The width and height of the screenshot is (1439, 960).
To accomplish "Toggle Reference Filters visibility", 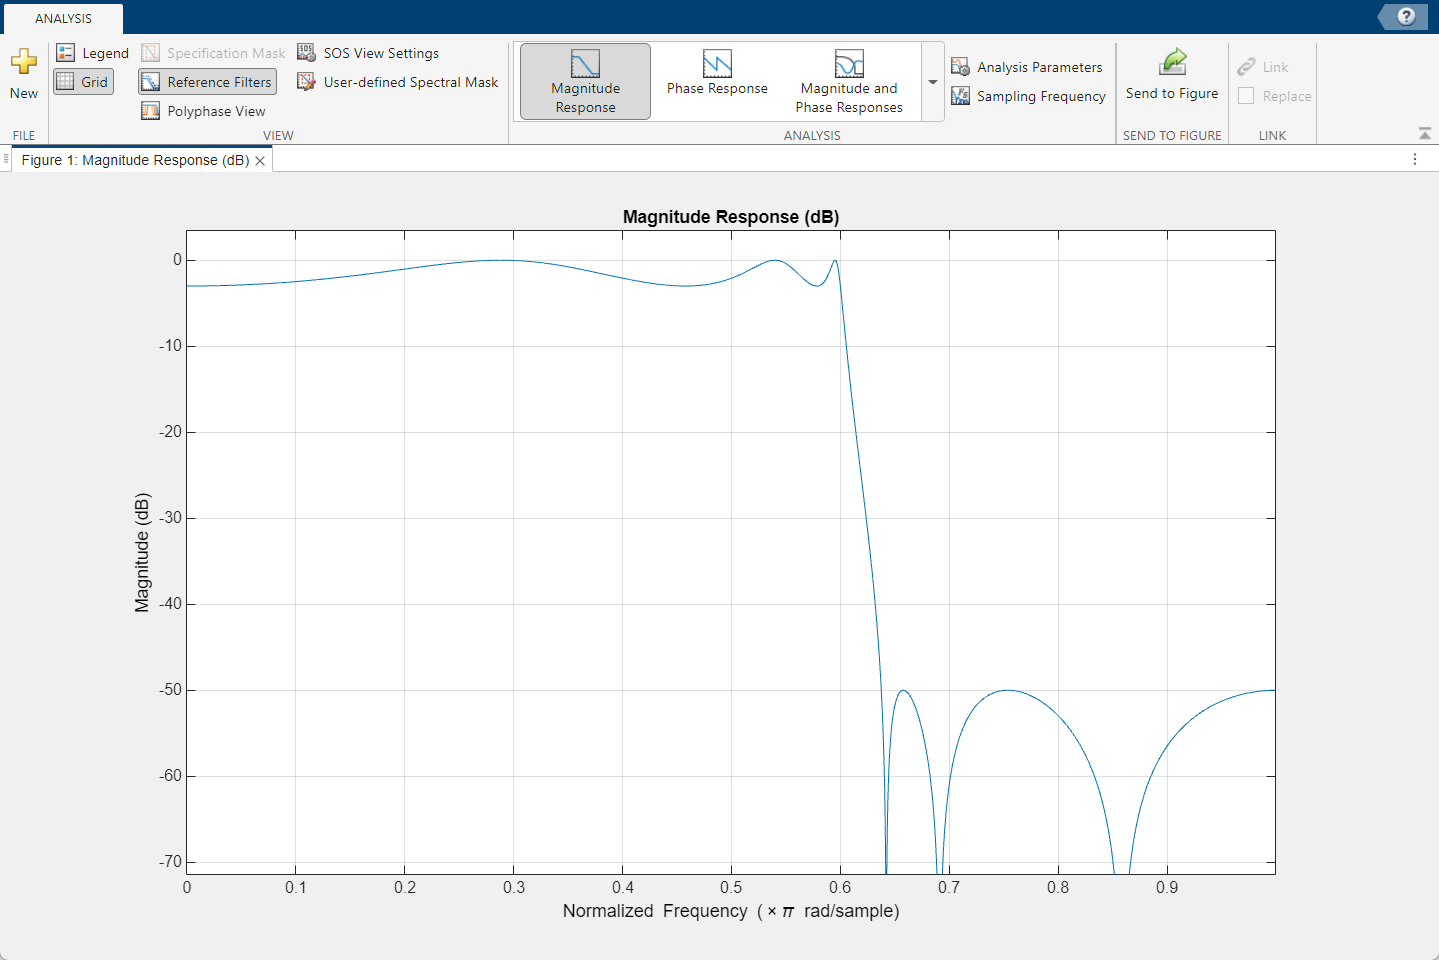I will coord(206,81).
